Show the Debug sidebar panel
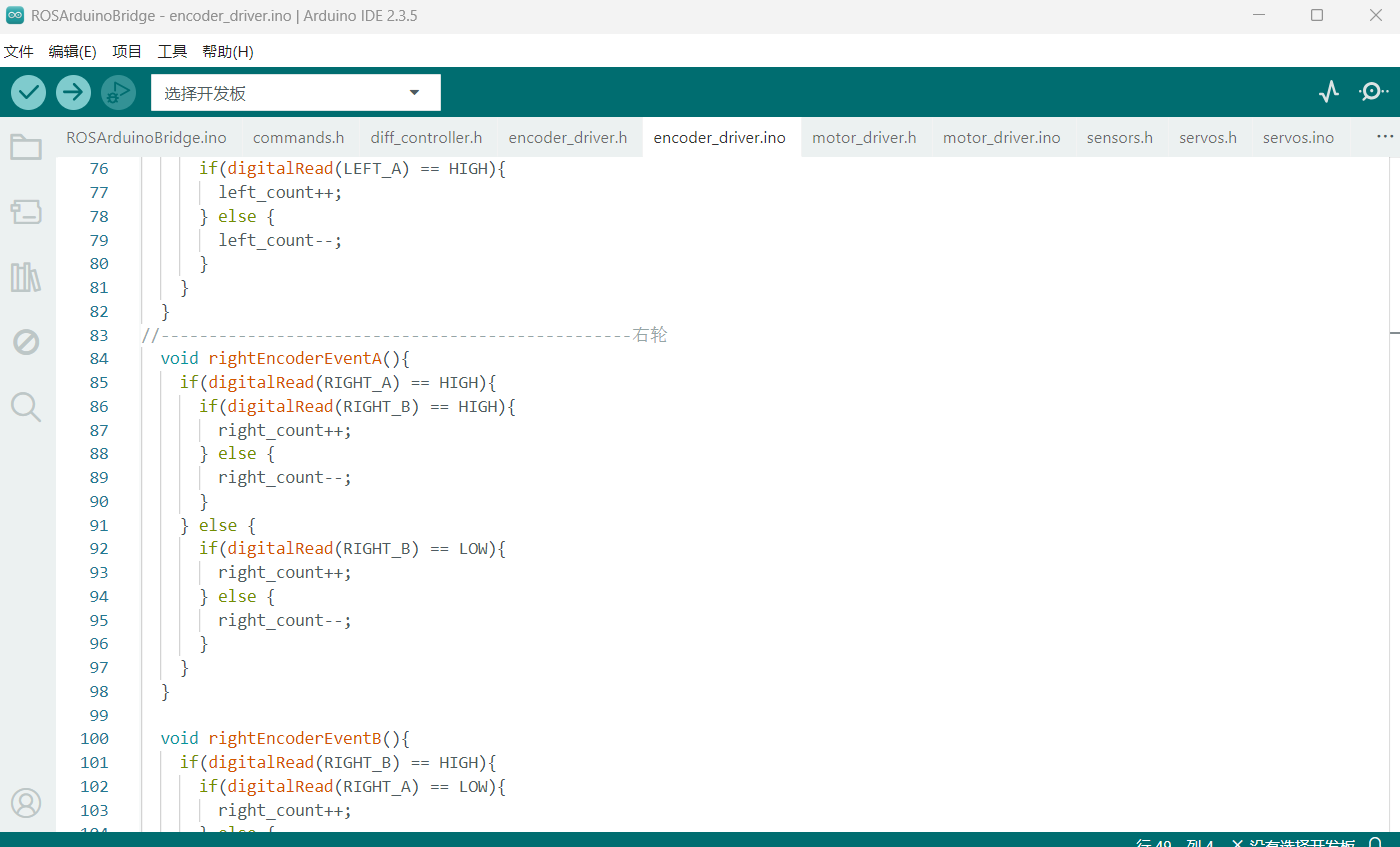Viewport: 1400px width, 847px height. [26, 342]
